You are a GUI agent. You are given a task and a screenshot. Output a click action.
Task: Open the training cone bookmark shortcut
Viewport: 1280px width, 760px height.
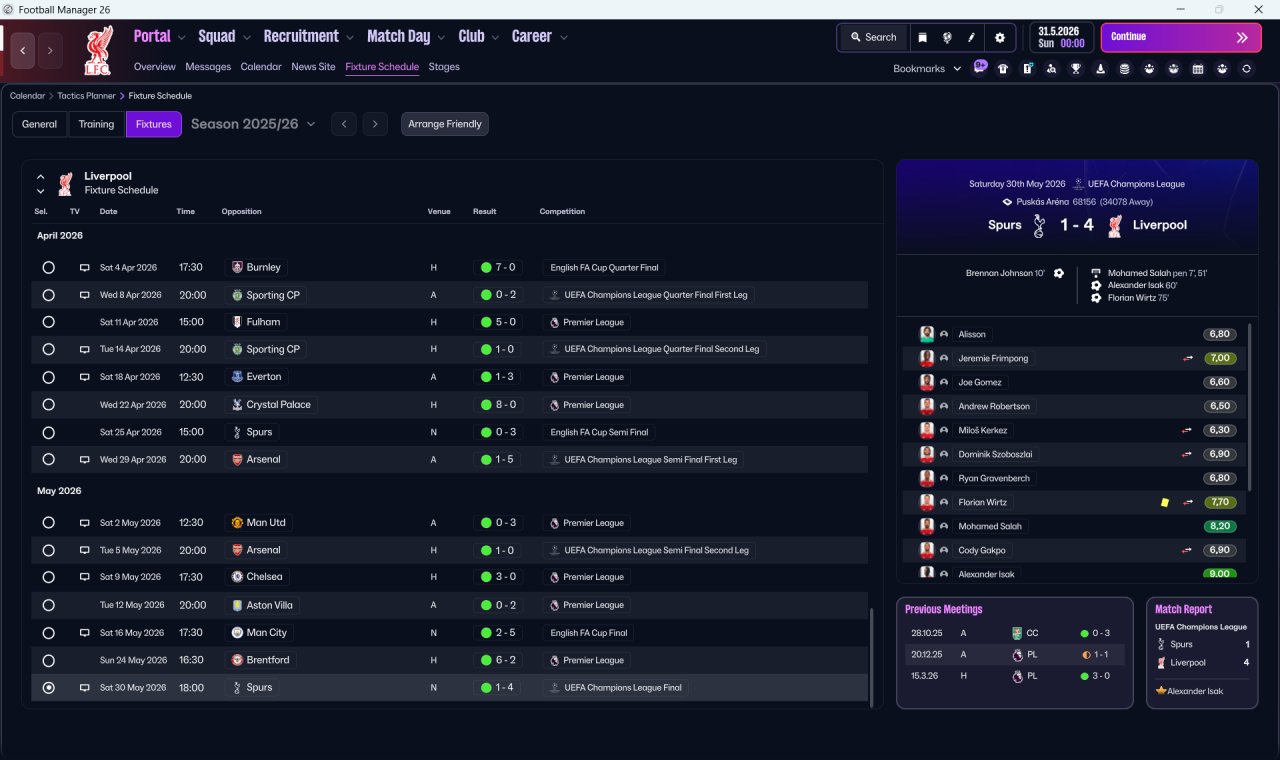[x=1100, y=69]
